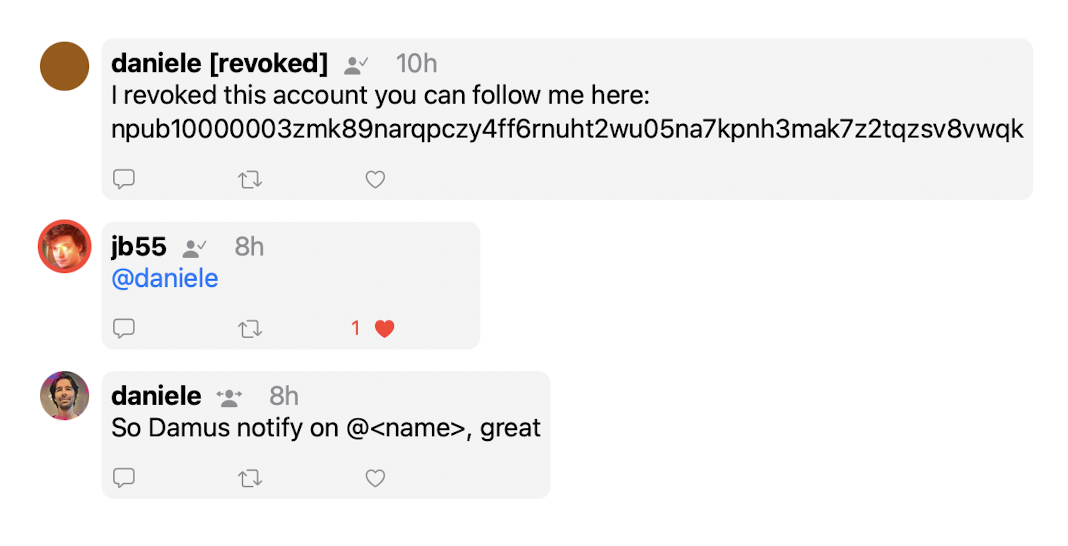Screen dimensions: 1068x546
Task: Unlike jb55's post with red heart
Action: click(x=384, y=328)
